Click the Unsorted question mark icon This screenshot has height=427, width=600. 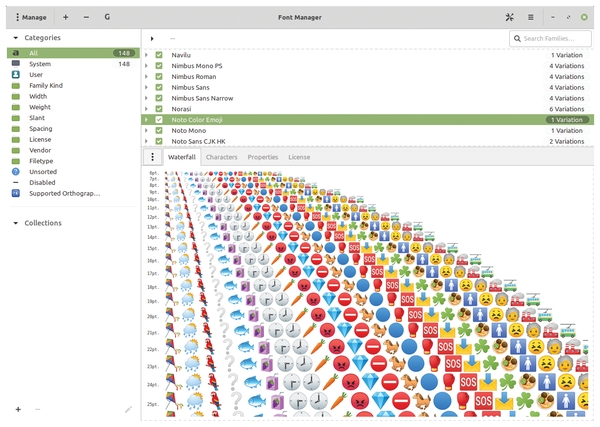(16, 172)
